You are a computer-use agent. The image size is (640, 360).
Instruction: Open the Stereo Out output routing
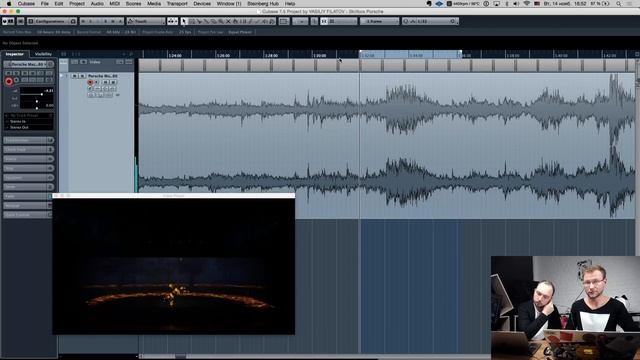(29, 127)
